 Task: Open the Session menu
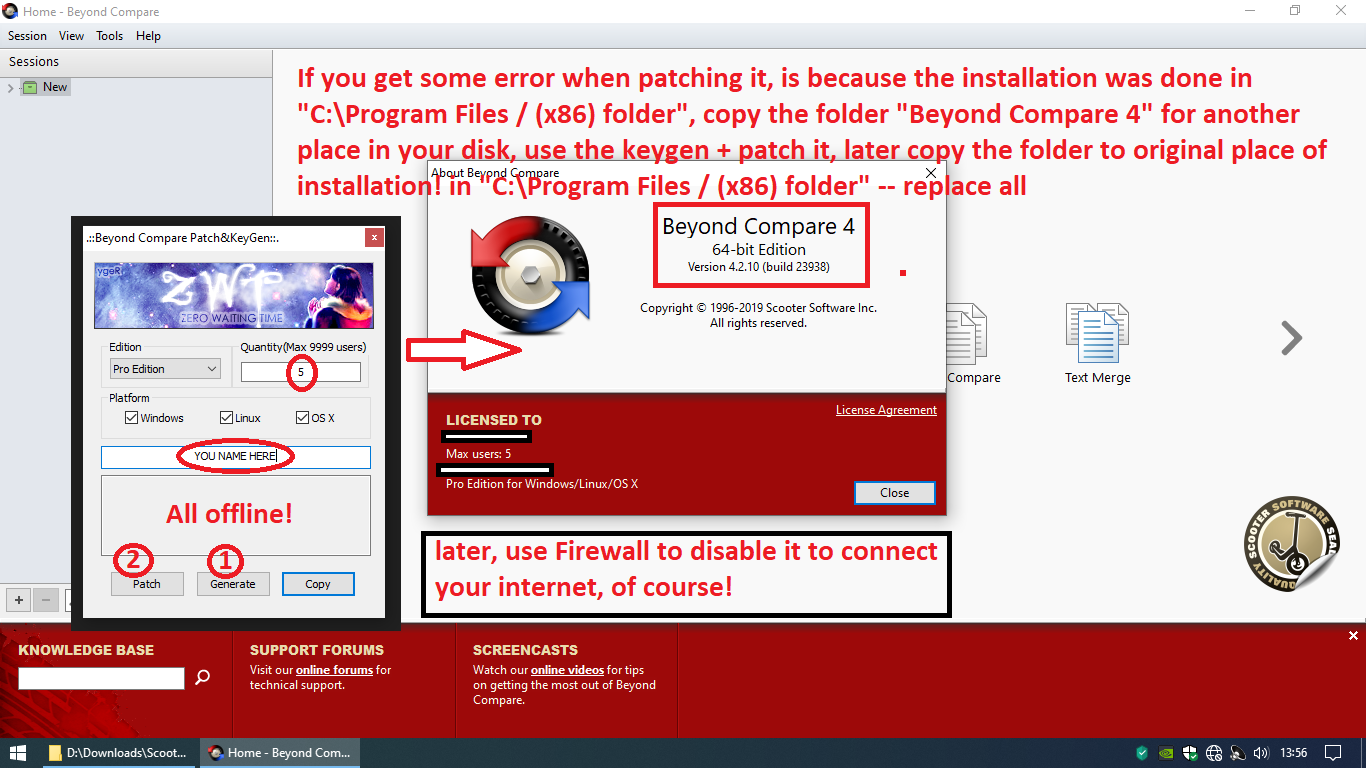click(x=27, y=36)
